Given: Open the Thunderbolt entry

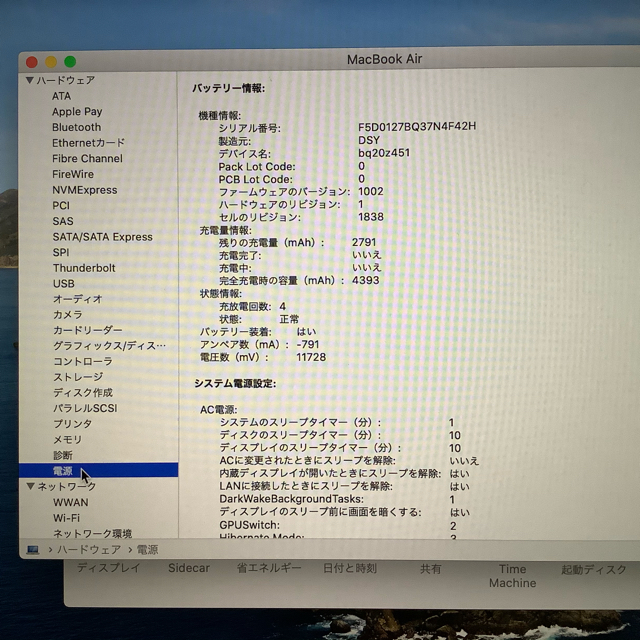Looking at the screenshot, I should pyautogui.click(x=84, y=268).
